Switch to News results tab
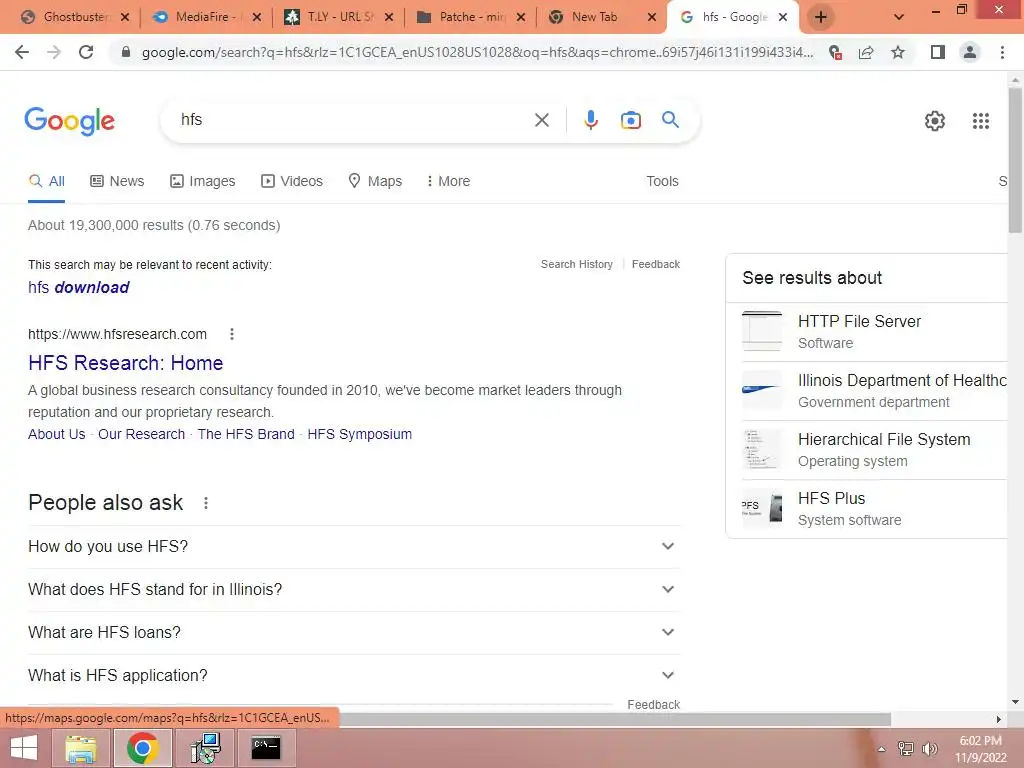 click(x=117, y=181)
